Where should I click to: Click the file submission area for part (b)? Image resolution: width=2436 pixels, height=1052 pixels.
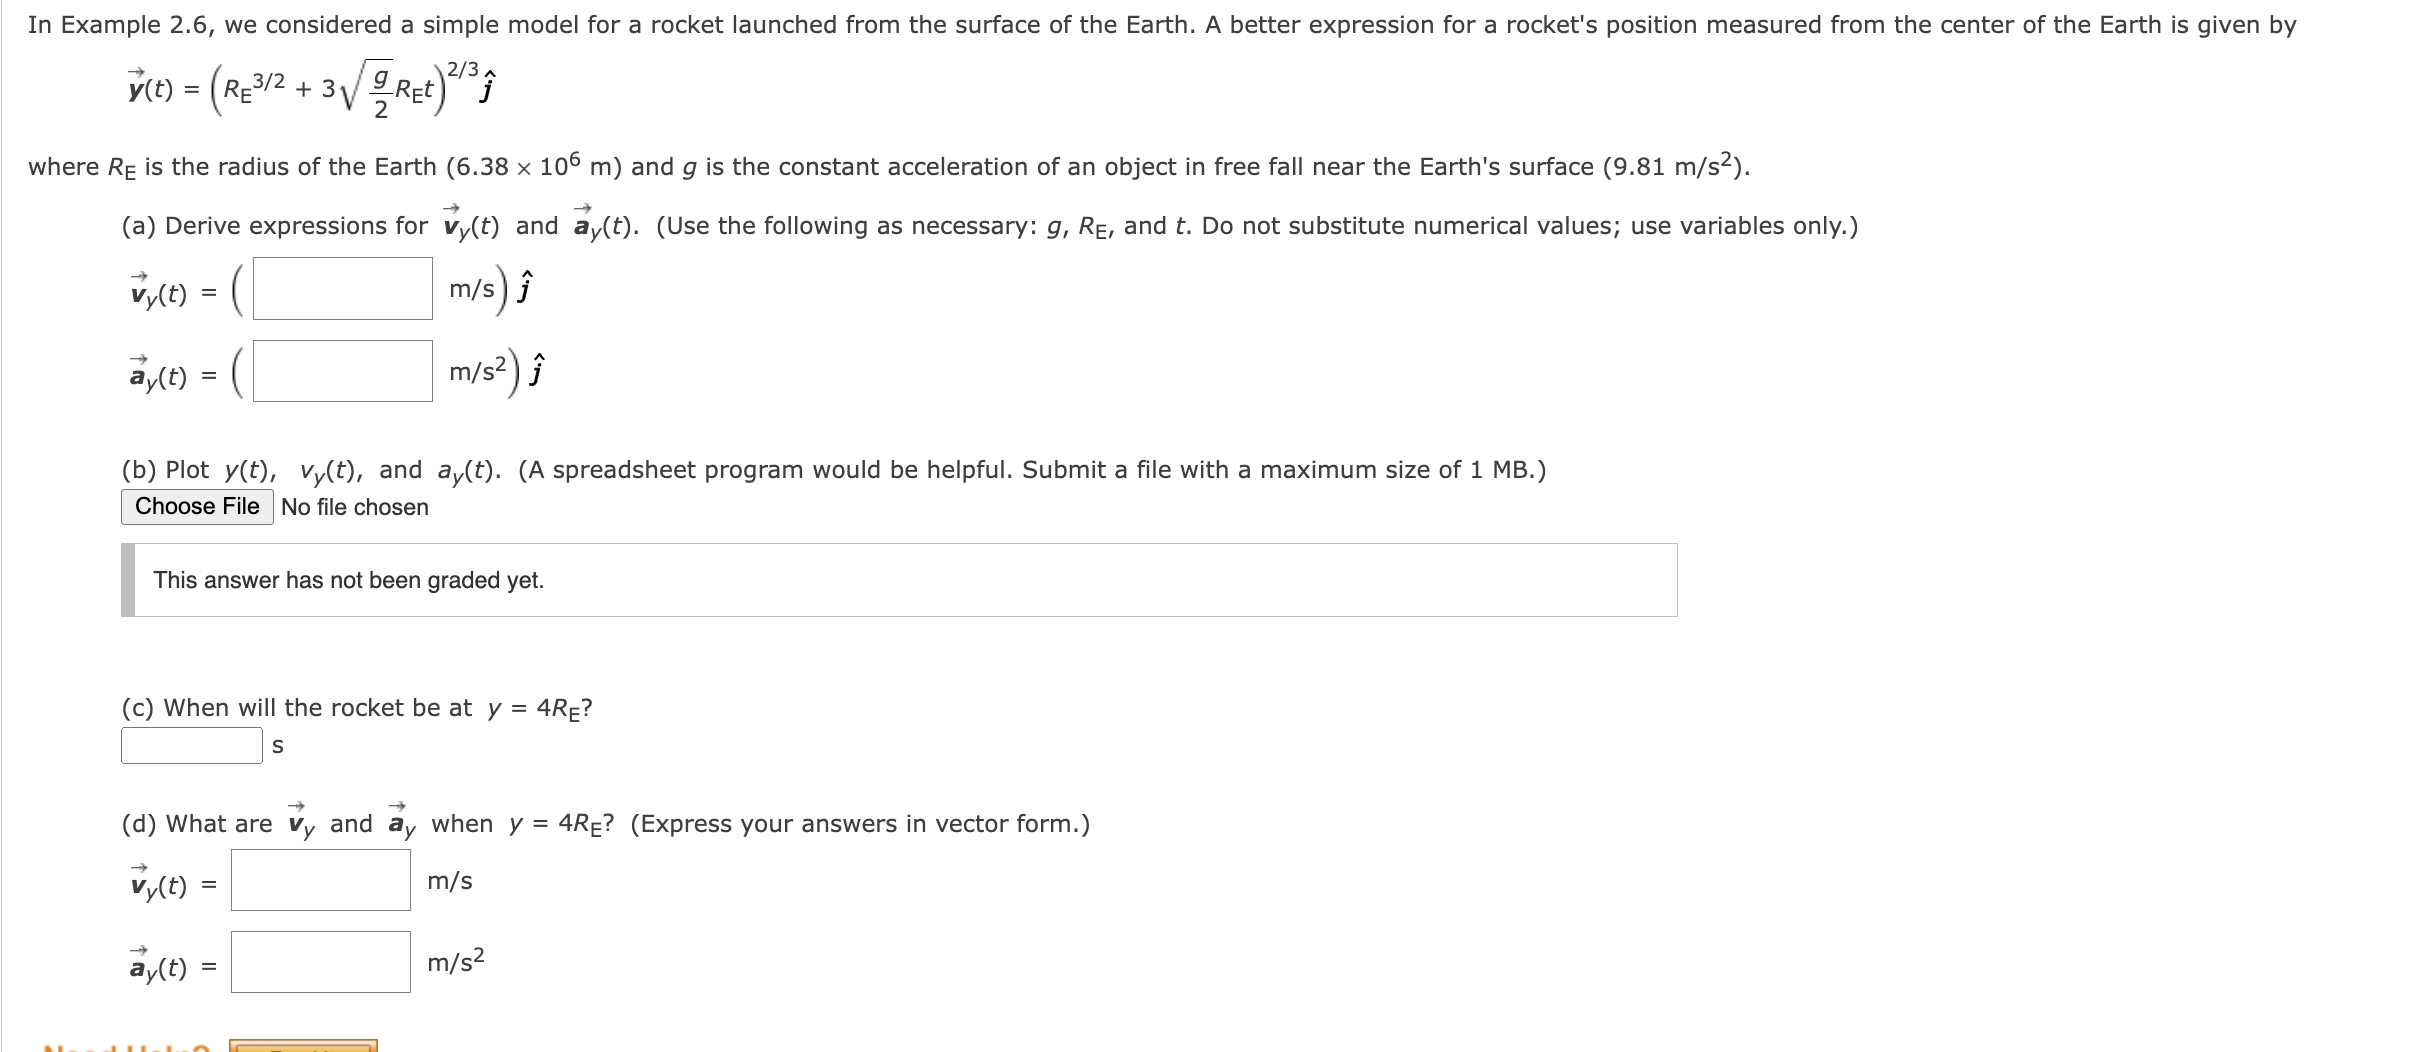(x=197, y=506)
